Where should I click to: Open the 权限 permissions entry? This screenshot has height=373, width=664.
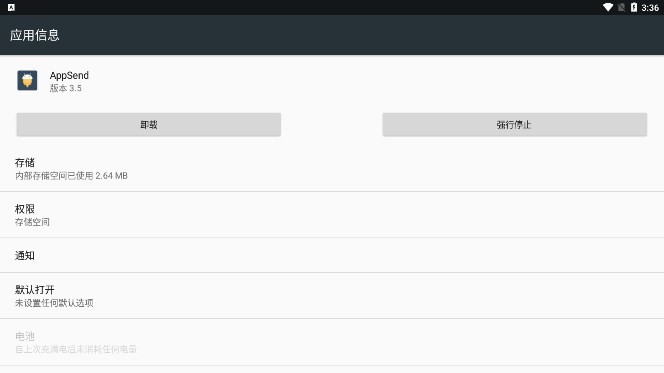[332, 215]
